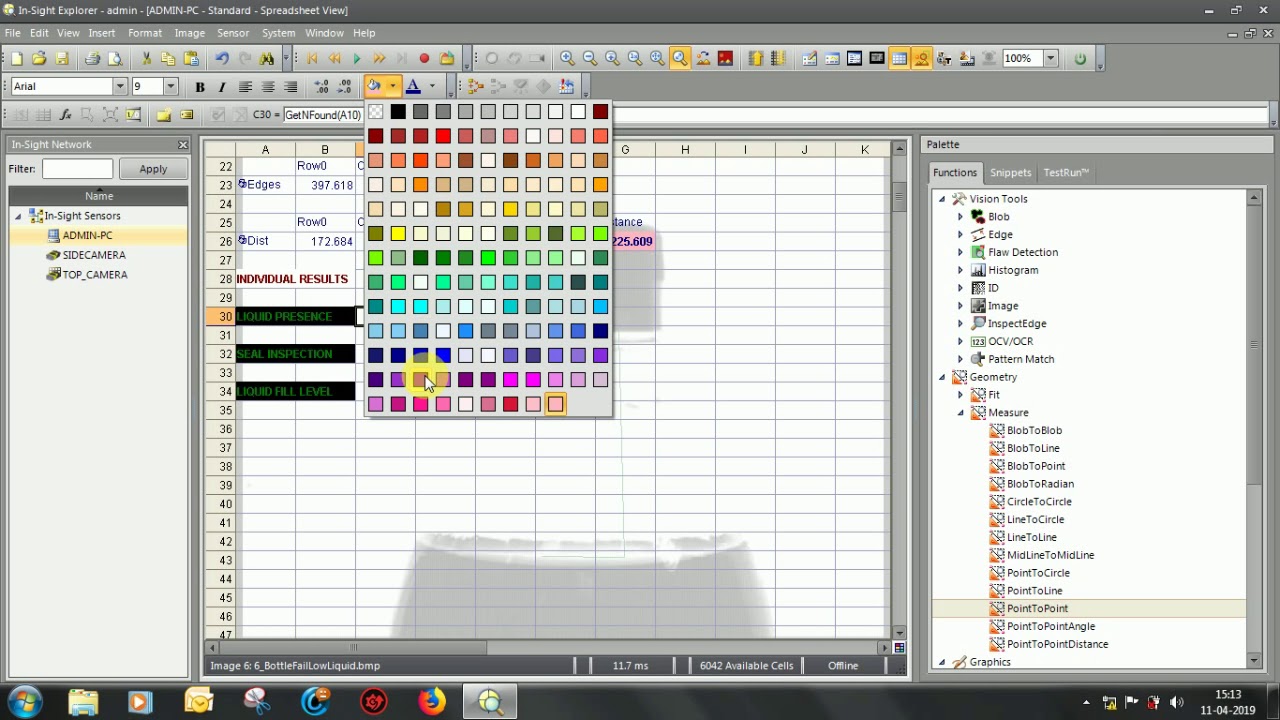Open the Format menu
Viewport: 1280px width, 720px height.
click(x=145, y=33)
